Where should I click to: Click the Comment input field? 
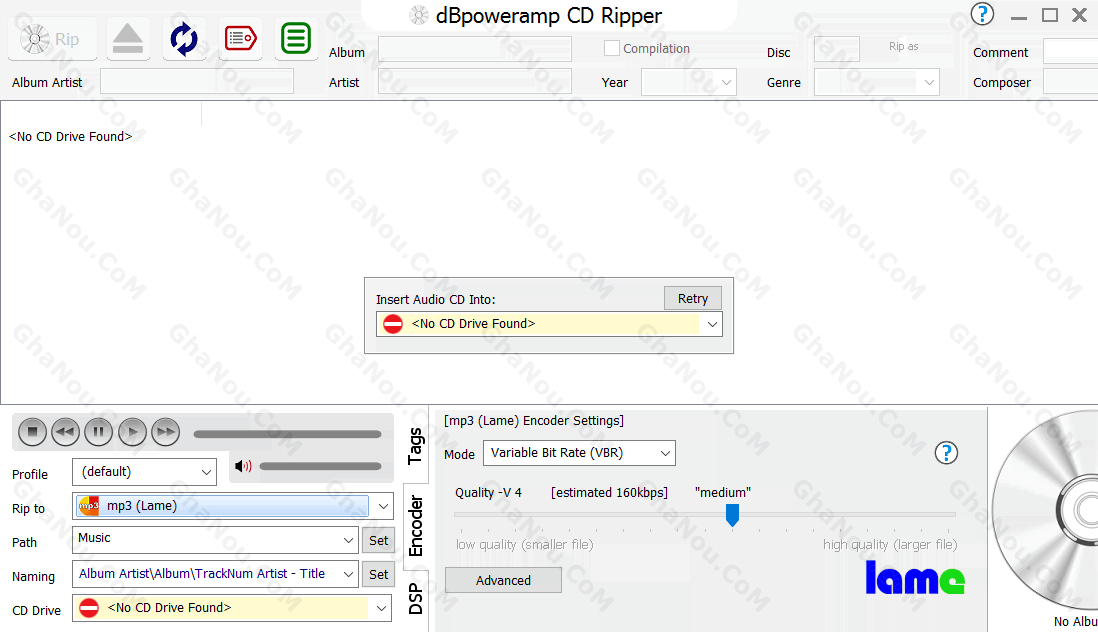pyautogui.click(x=1071, y=50)
